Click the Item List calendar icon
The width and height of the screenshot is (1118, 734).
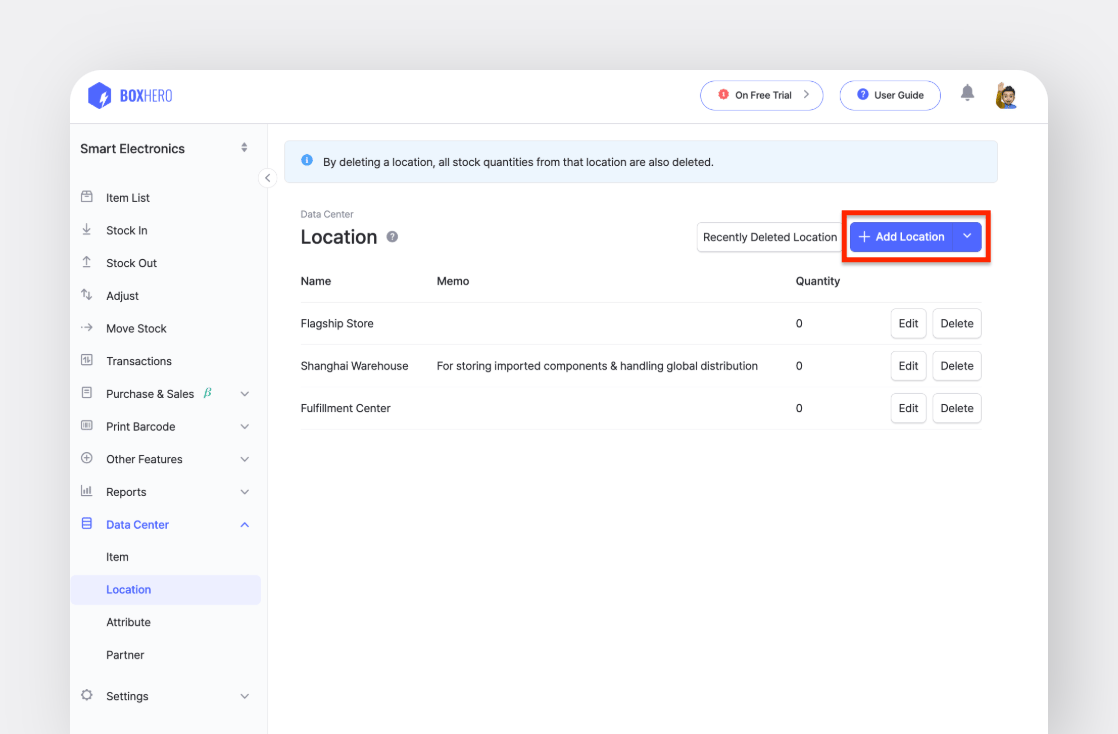[88, 197]
